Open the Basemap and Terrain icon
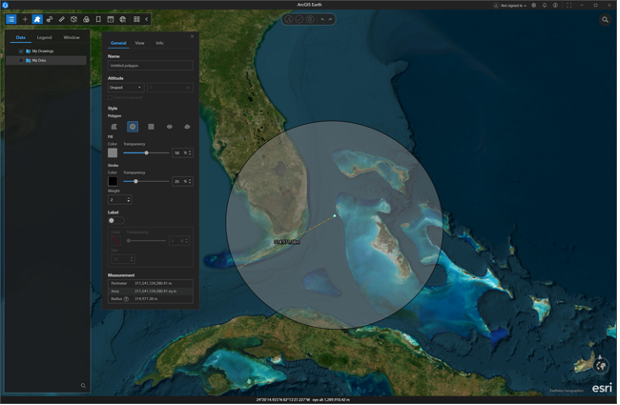The image size is (620, 405). tap(86, 19)
